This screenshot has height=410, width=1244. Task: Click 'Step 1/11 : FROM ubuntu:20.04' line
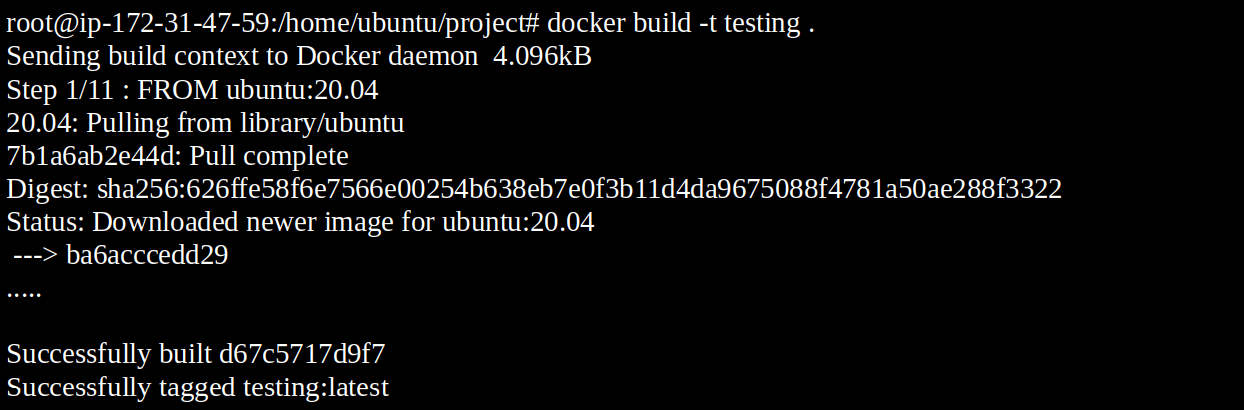pyautogui.click(x=192, y=90)
